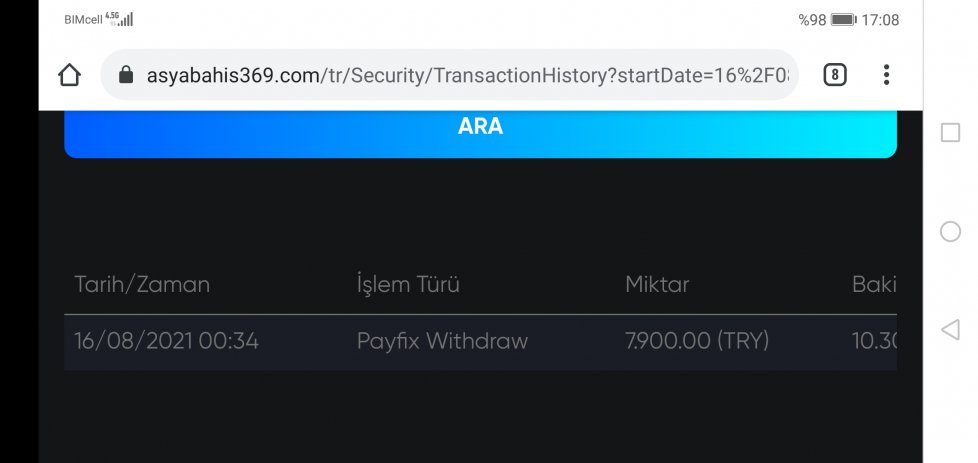Select the Tarih/Zaman column header
The image size is (978, 463).
(142, 285)
